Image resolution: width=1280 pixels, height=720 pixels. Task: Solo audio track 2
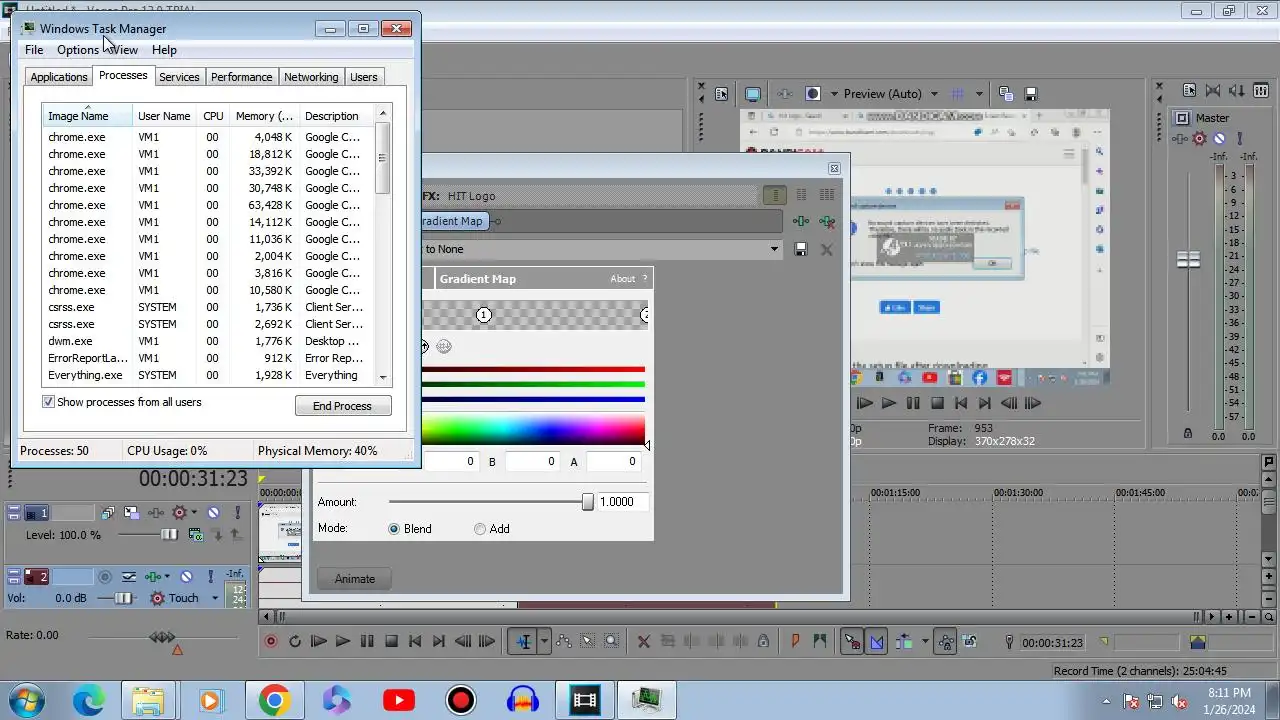(211, 577)
